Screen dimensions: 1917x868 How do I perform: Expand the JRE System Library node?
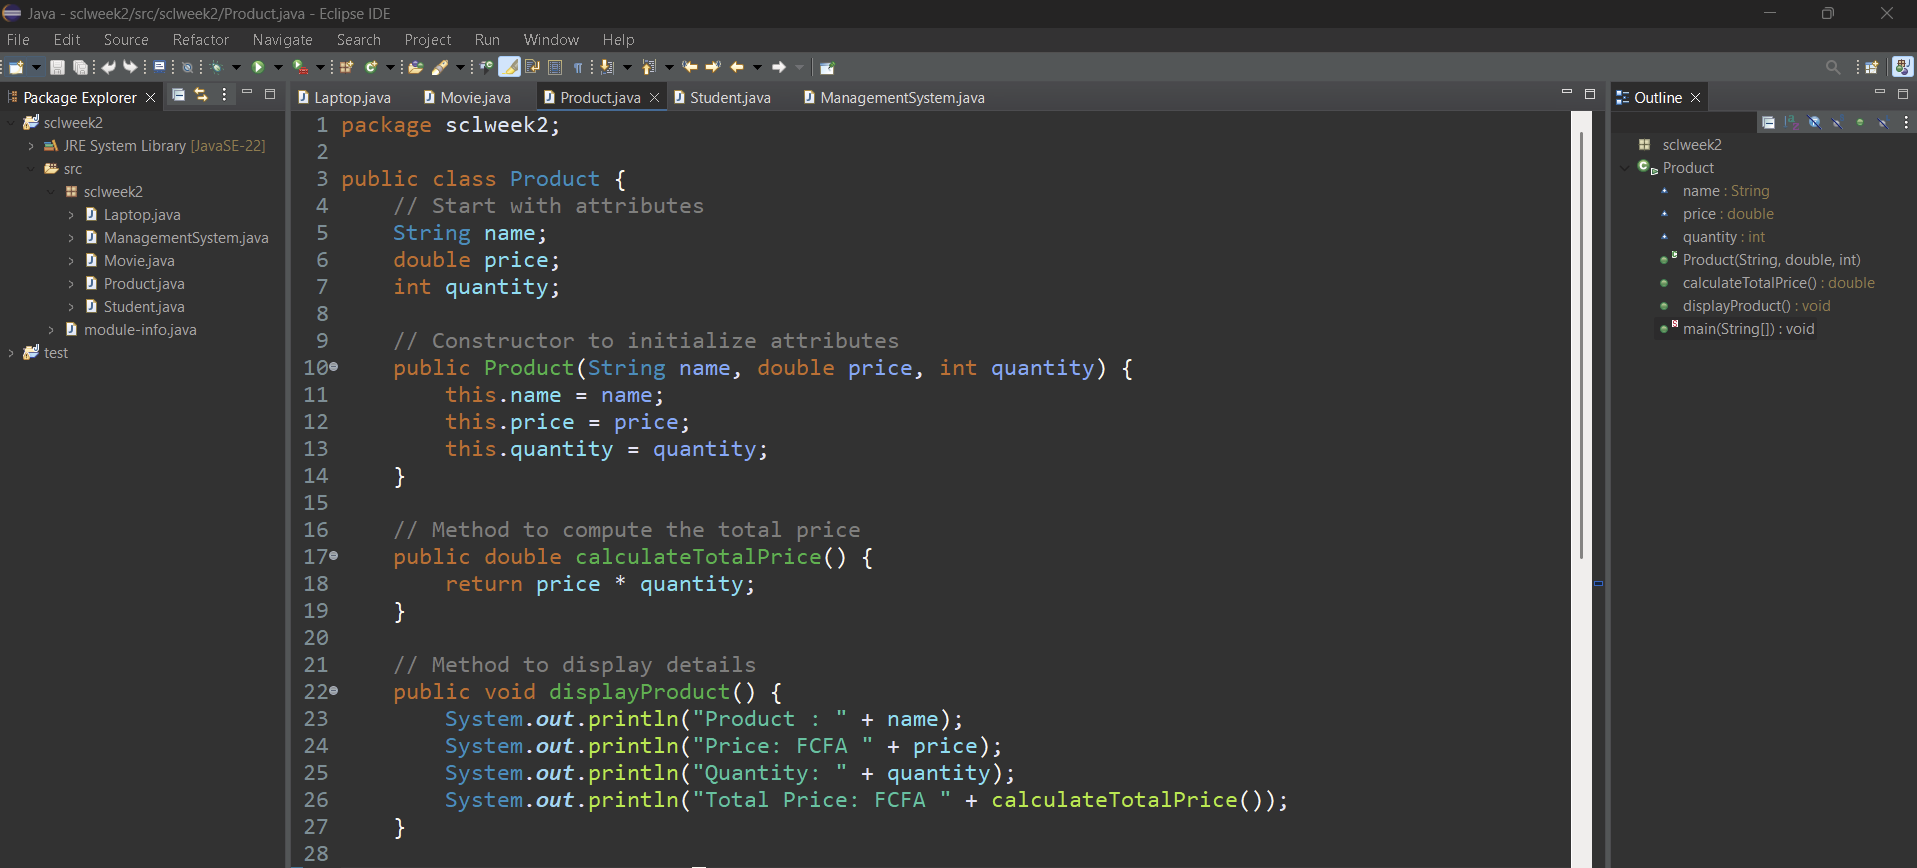pos(31,146)
